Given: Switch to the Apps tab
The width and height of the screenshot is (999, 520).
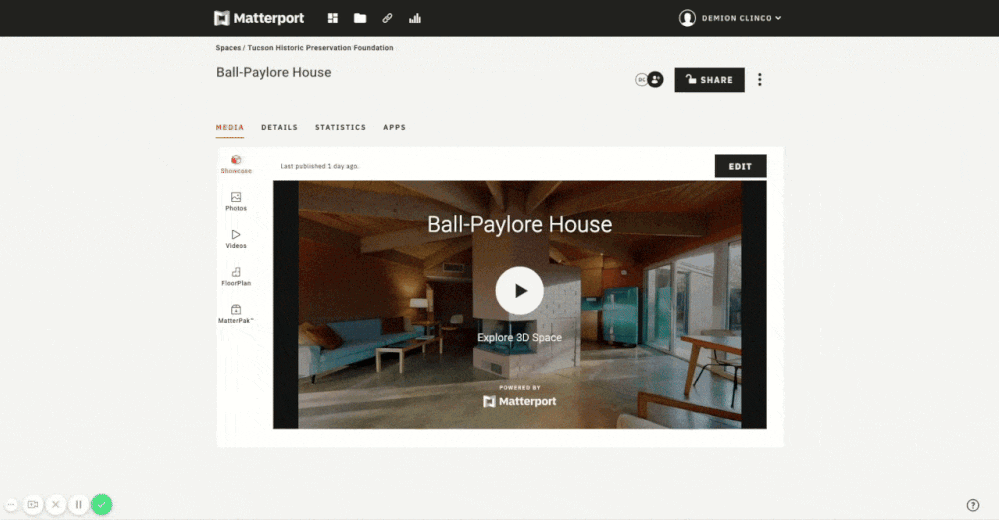Looking at the screenshot, I should pos(394,127).
